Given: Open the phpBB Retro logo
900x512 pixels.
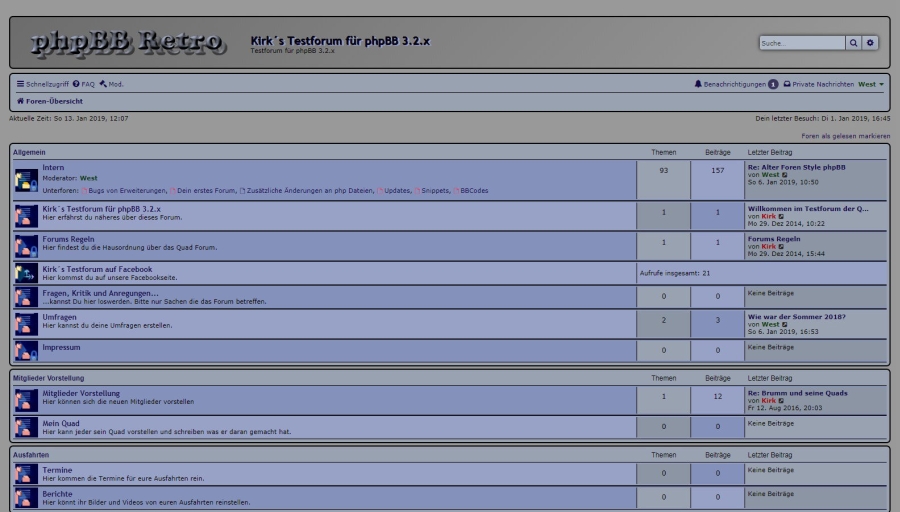Looking at the screenshot, I should pyautogui.click(x=127, y=42).
